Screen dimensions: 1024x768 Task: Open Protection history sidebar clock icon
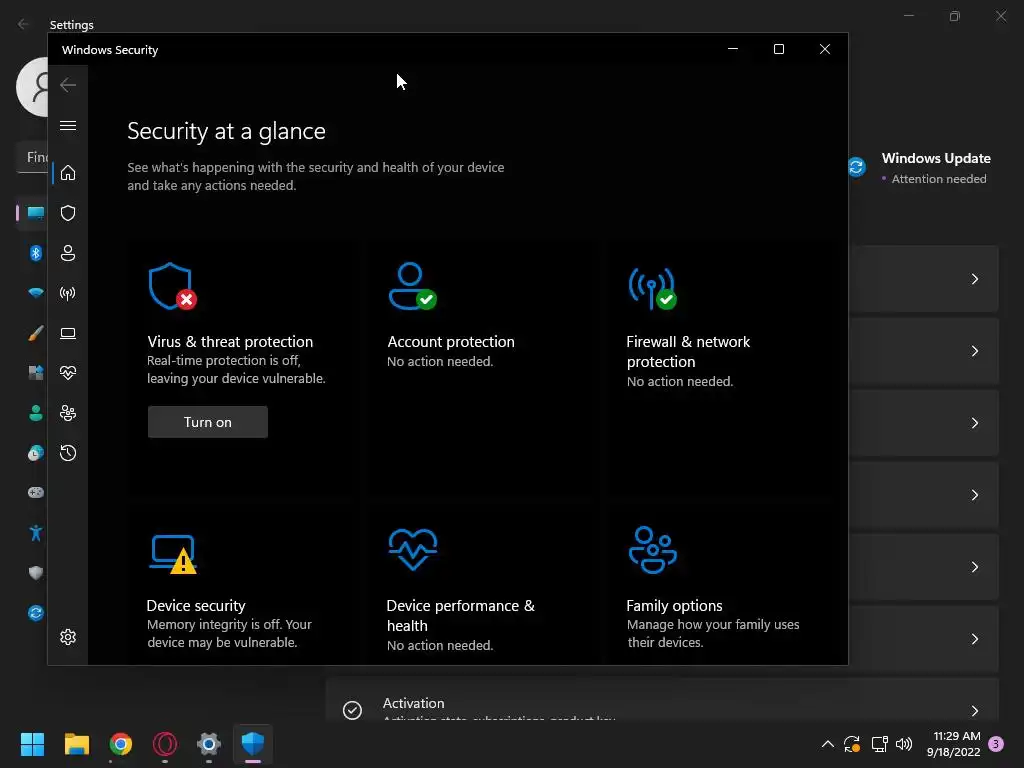click(x=68, y=453)
